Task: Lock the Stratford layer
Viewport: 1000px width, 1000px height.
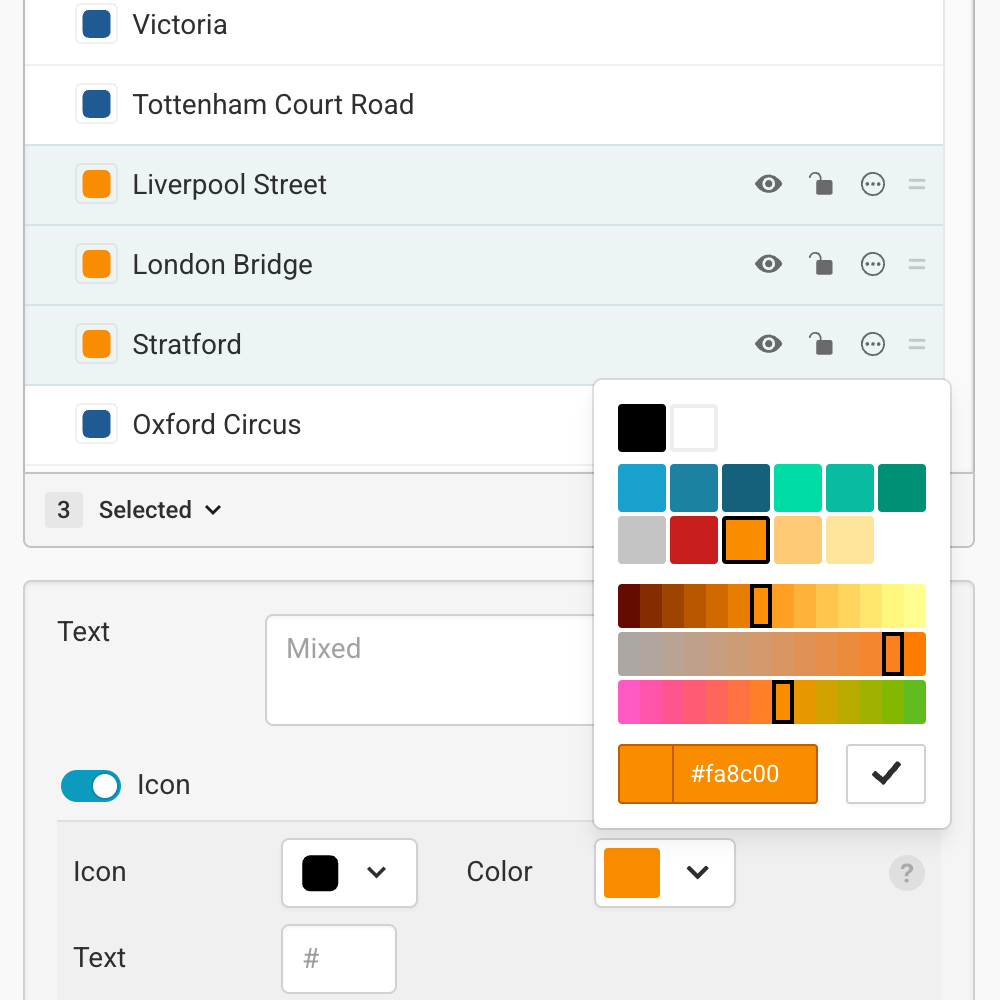Action: pyautogui.click(x=821, y=344)
